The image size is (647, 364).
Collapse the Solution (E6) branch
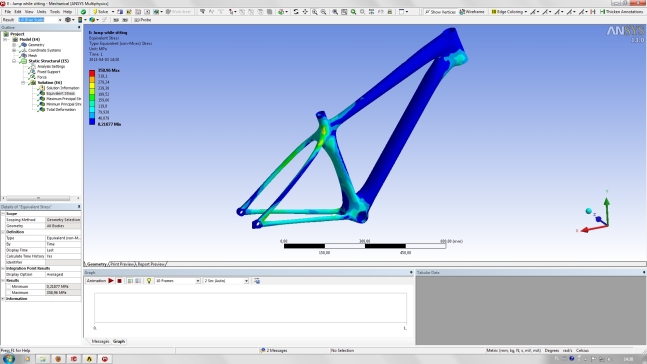click(23, 83)
